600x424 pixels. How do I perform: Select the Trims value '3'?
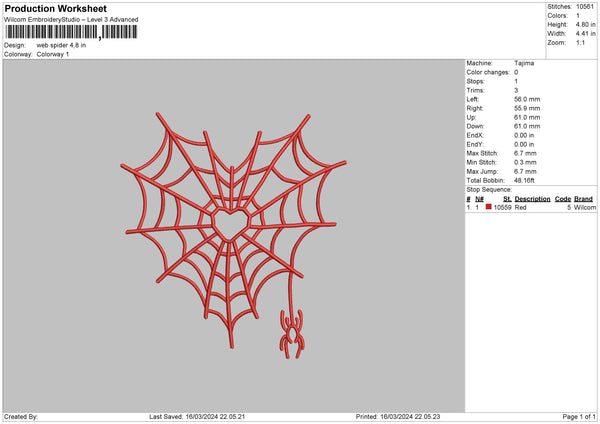point(516,91)
